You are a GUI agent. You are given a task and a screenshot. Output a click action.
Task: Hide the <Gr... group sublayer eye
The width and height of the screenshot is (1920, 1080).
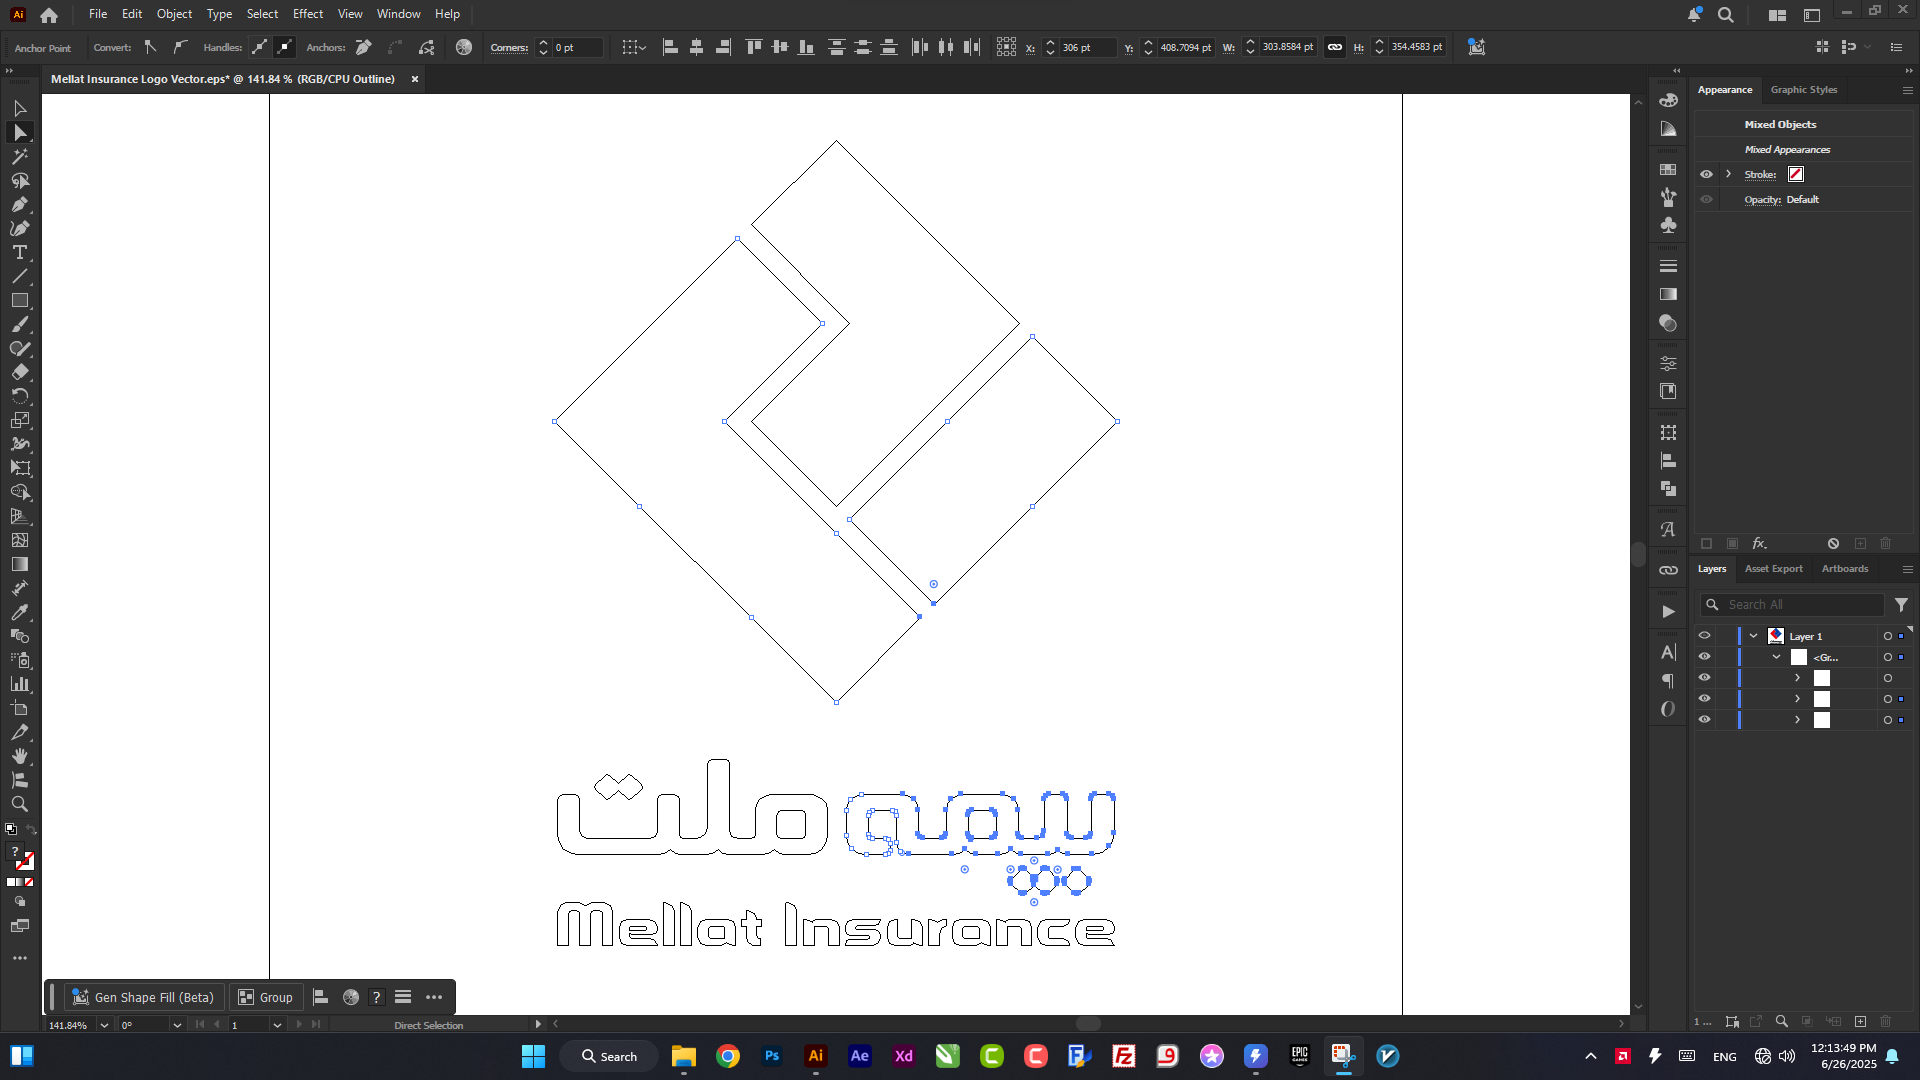(1705, 657)
